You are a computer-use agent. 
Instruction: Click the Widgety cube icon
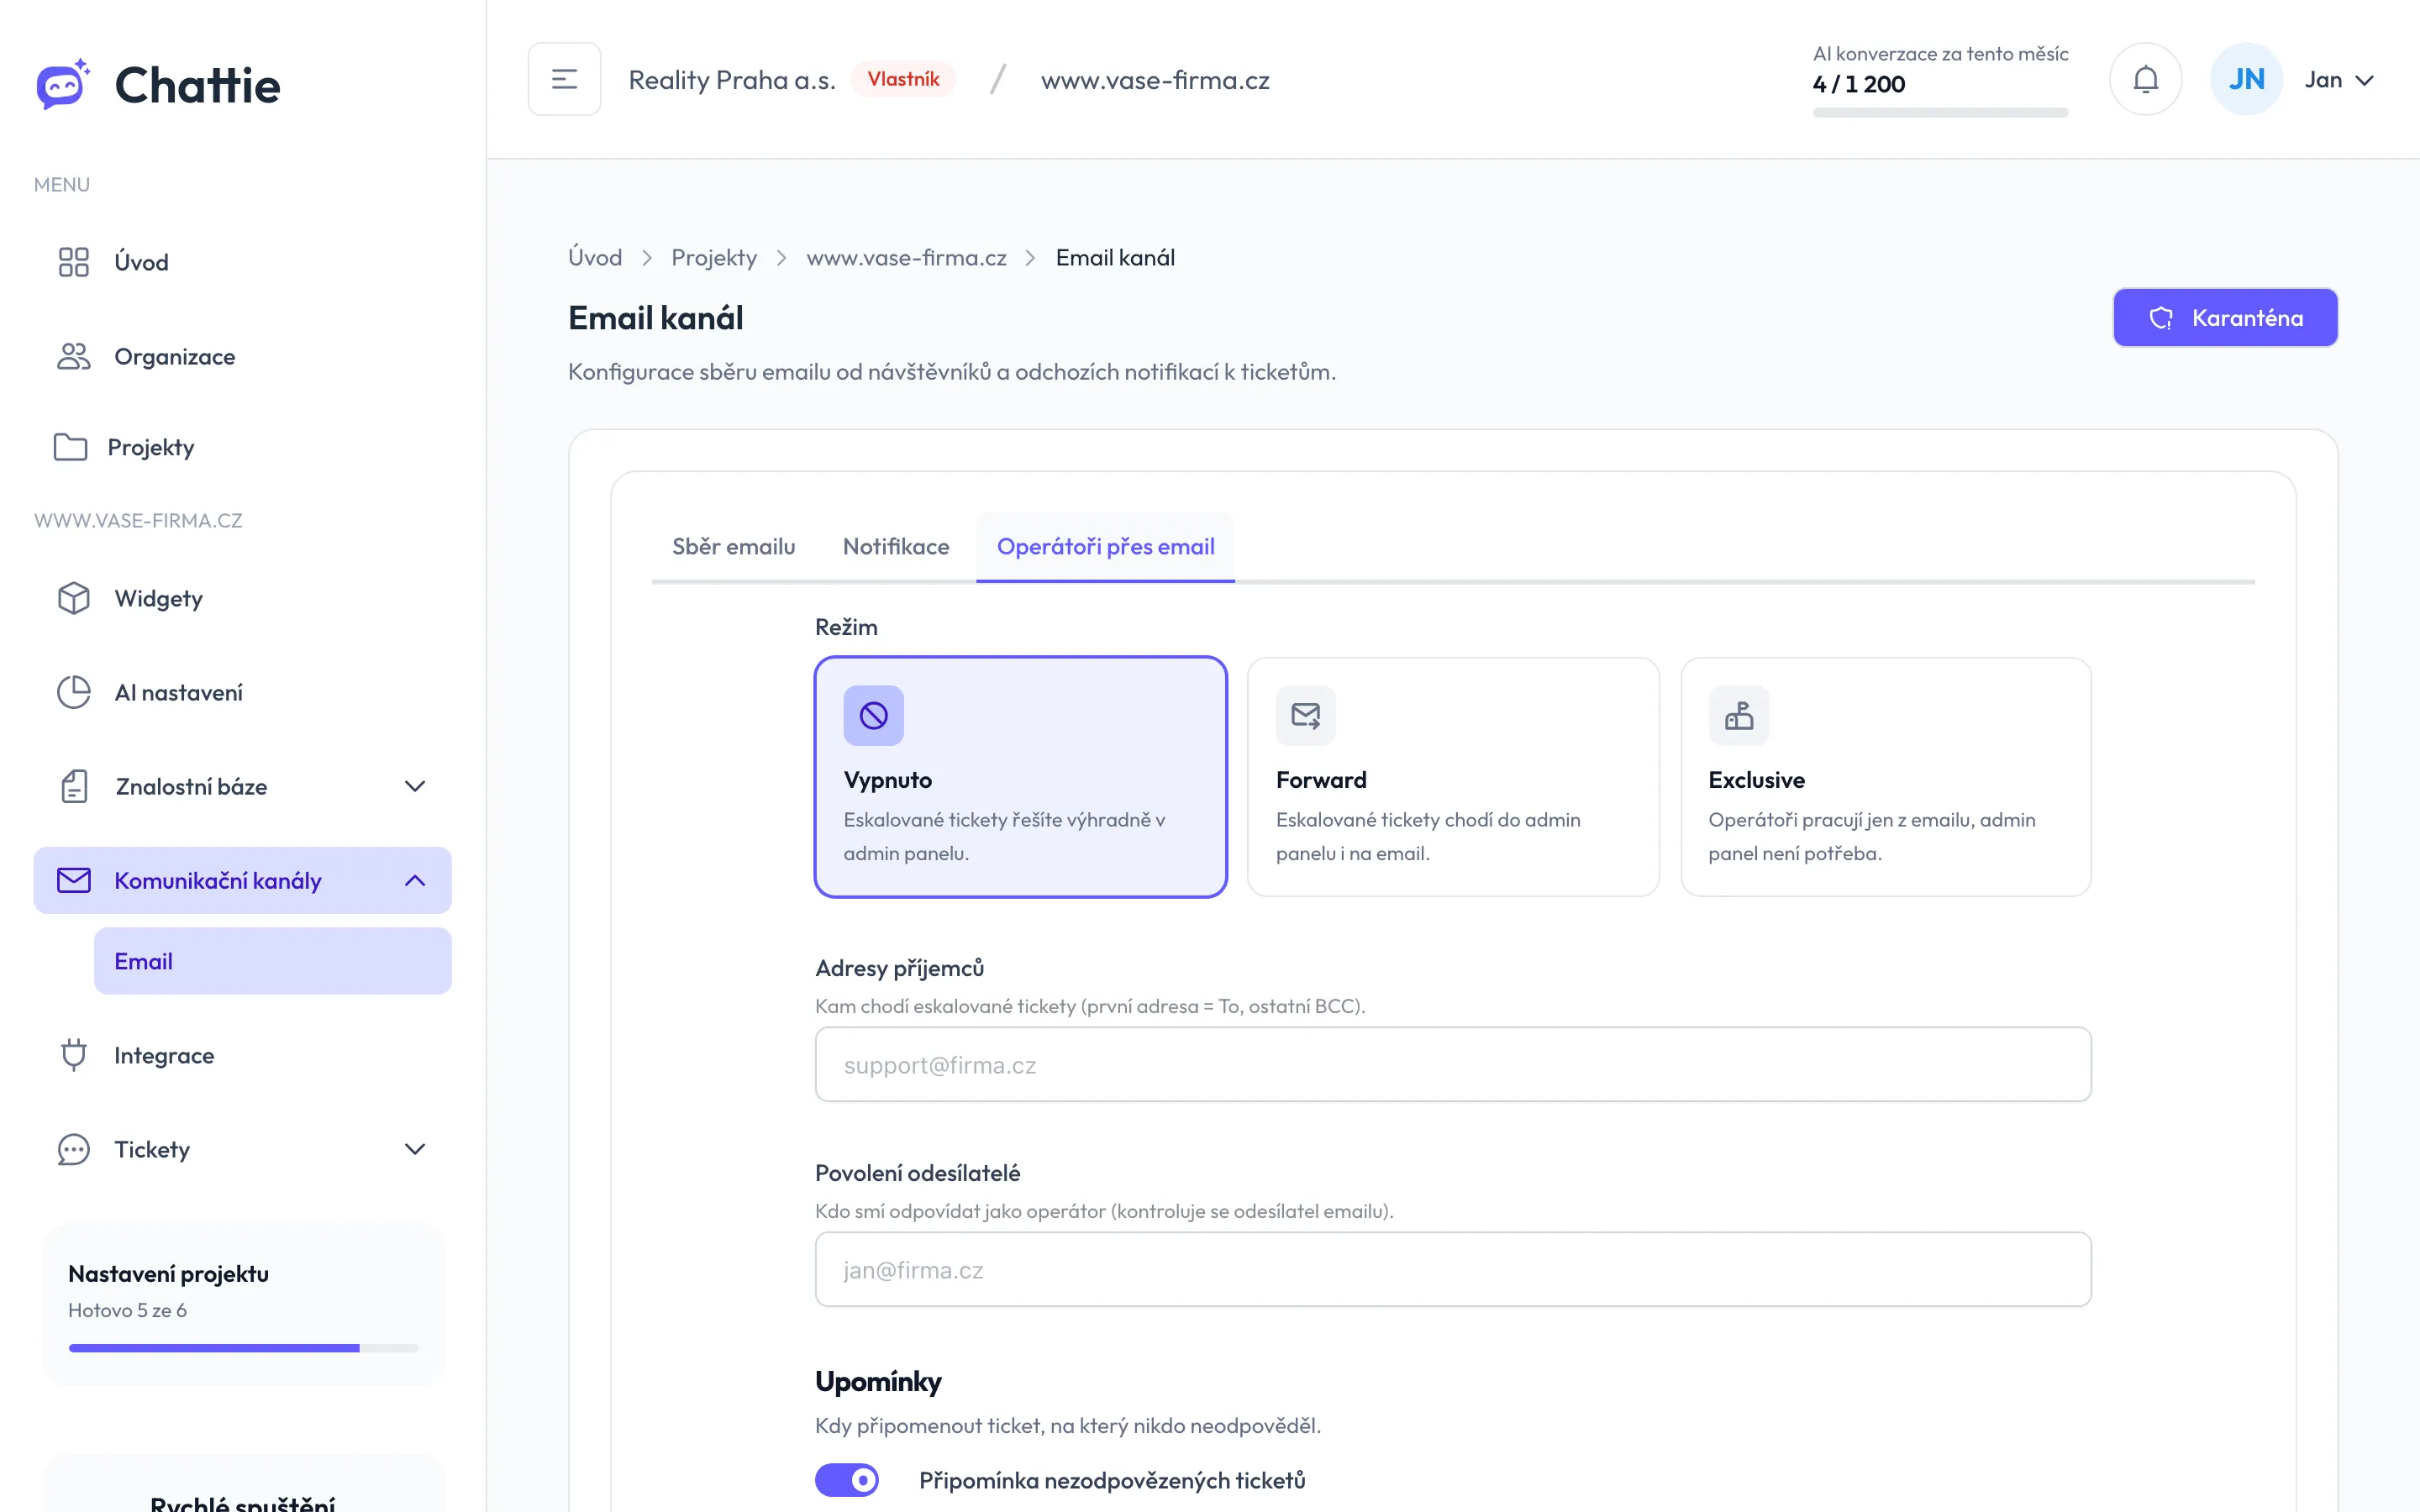point(74,598)
